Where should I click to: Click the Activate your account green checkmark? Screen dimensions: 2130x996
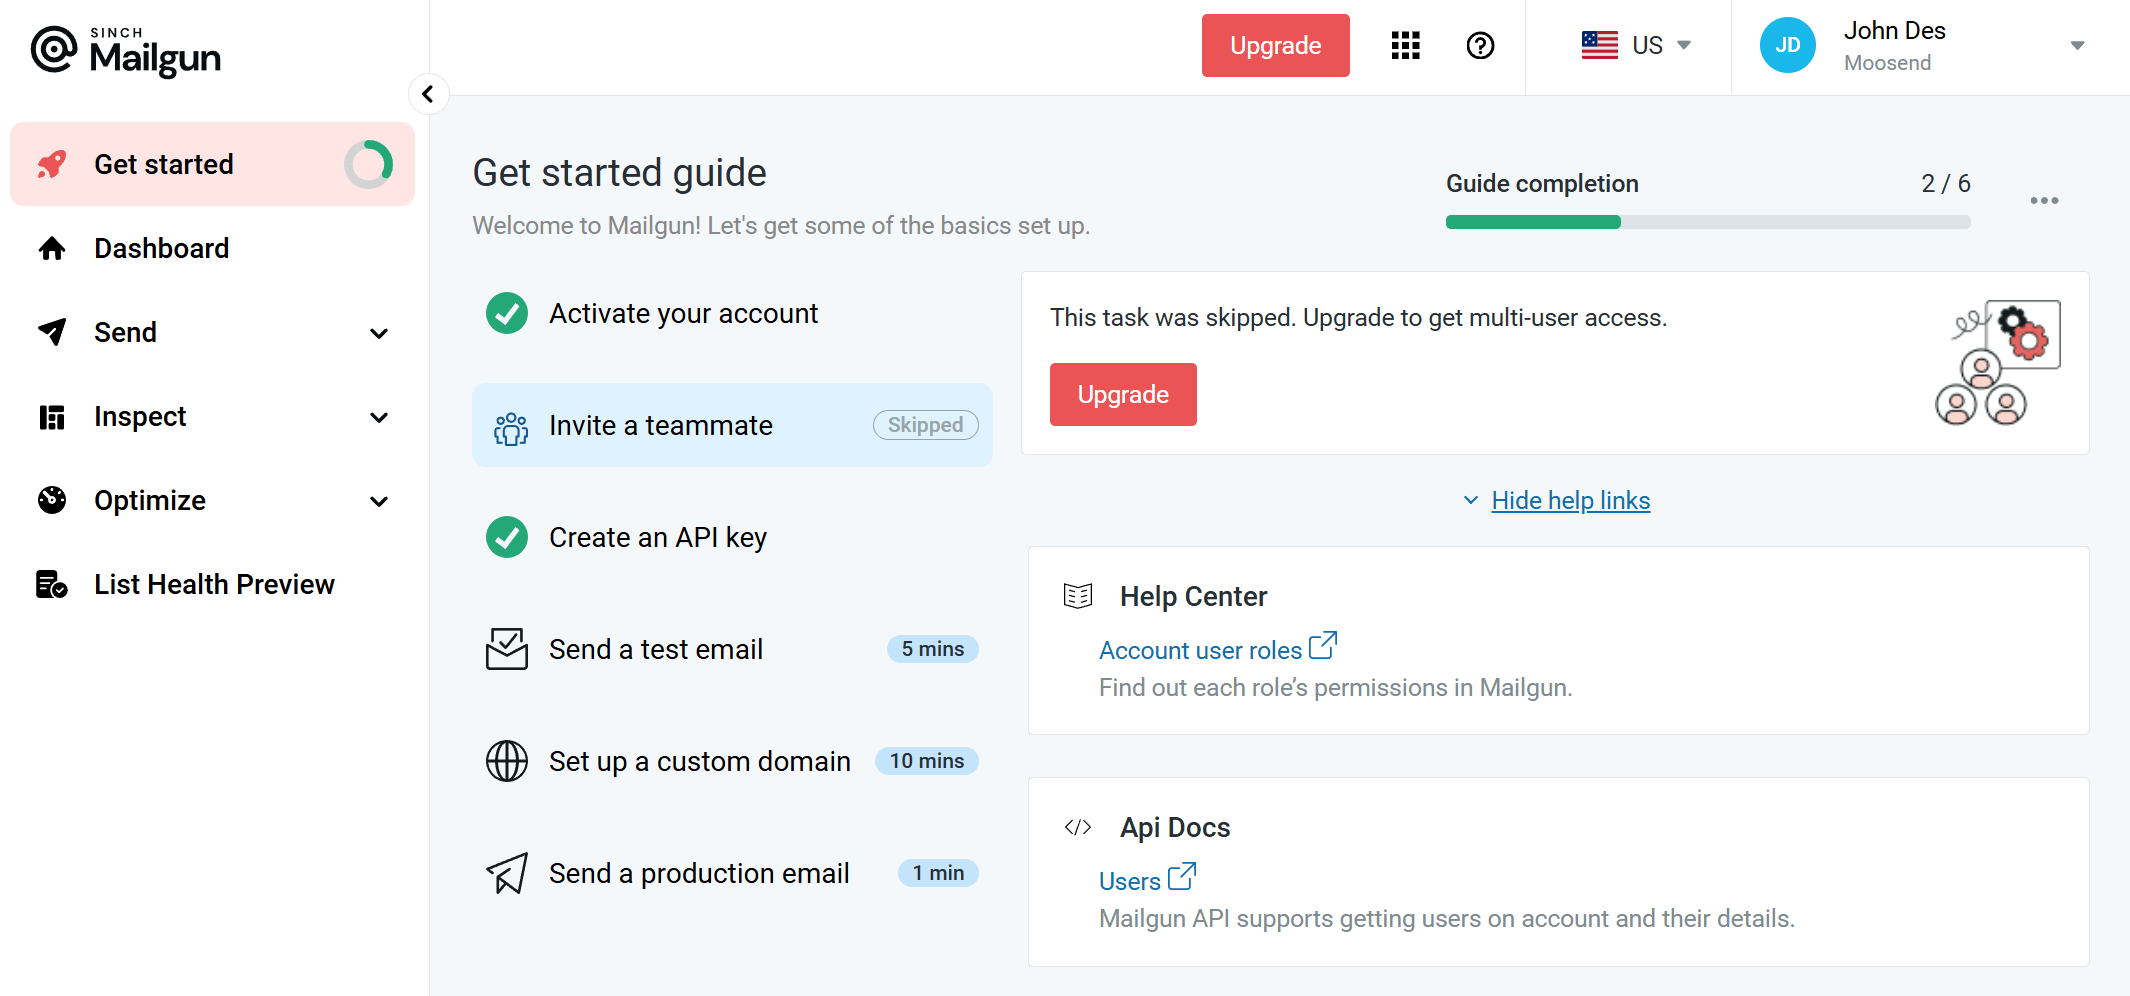point(507,313)
